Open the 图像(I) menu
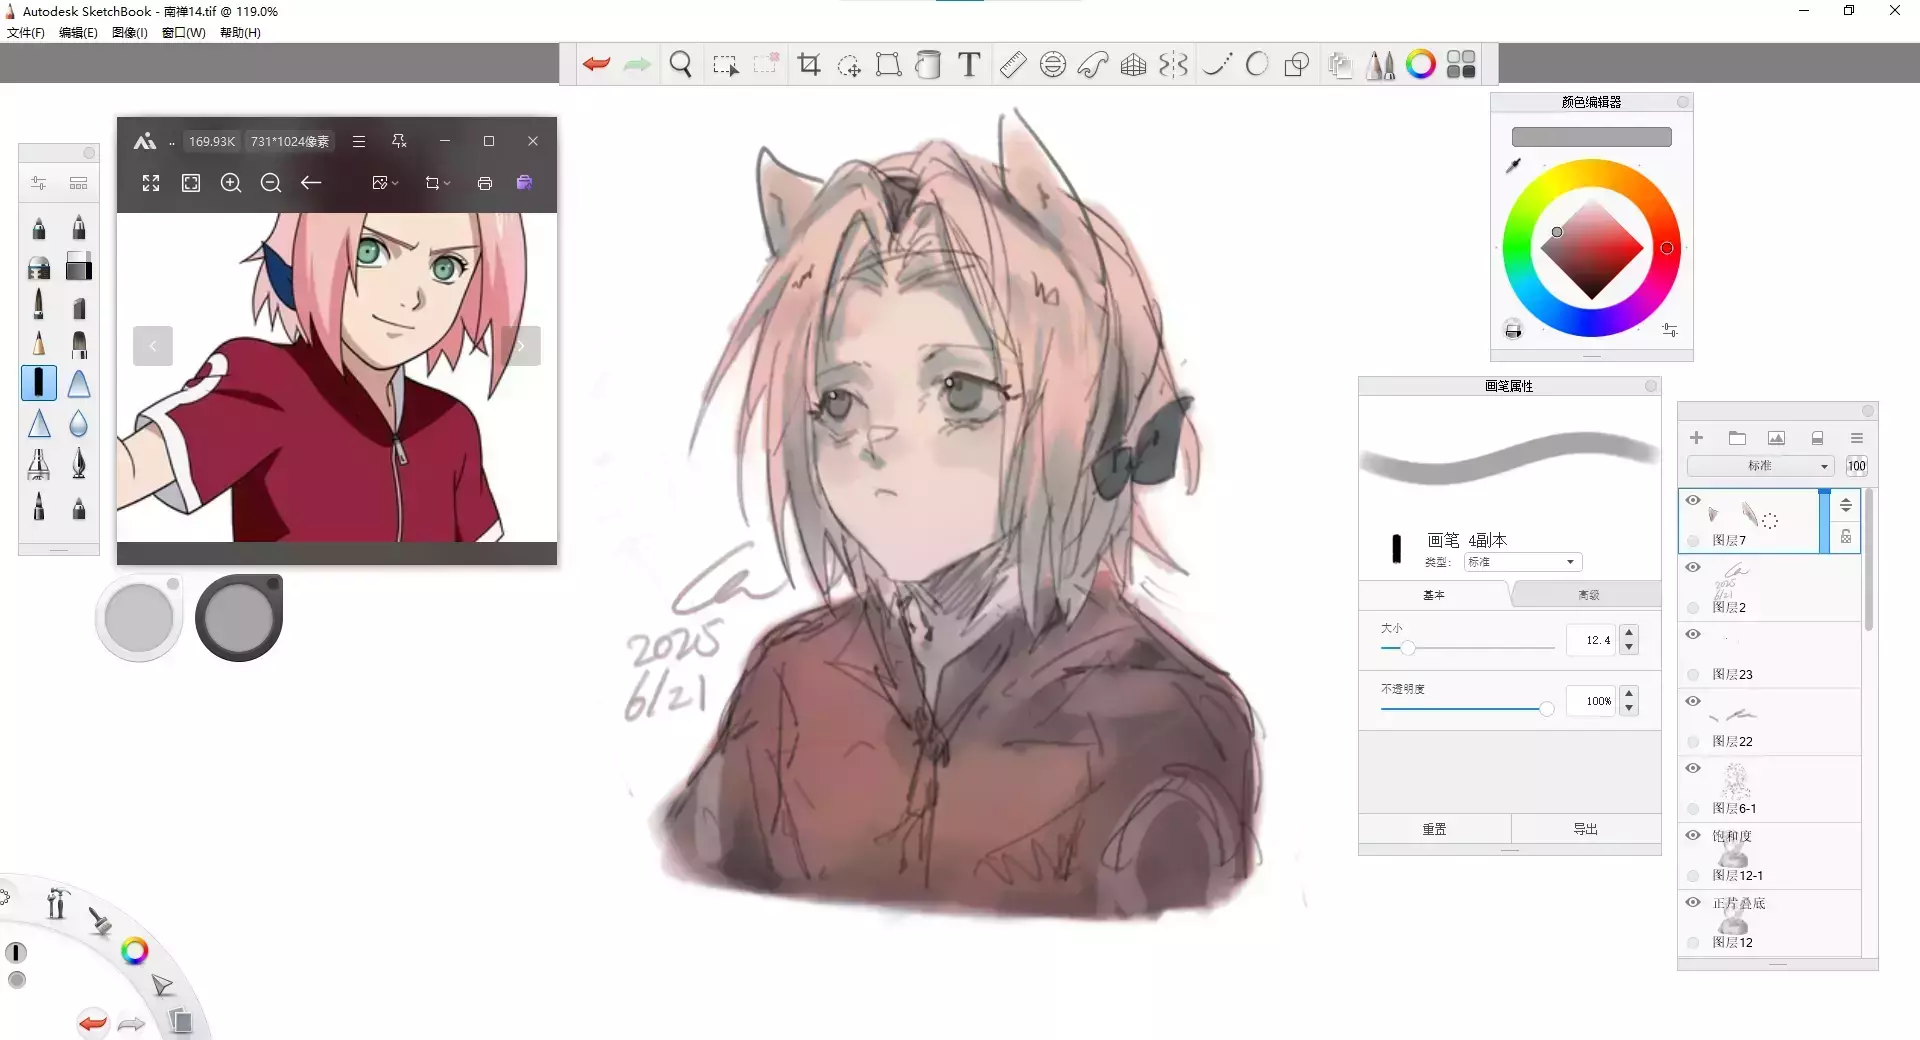This screenshot has width=1920, height=1040. [130, 33]
